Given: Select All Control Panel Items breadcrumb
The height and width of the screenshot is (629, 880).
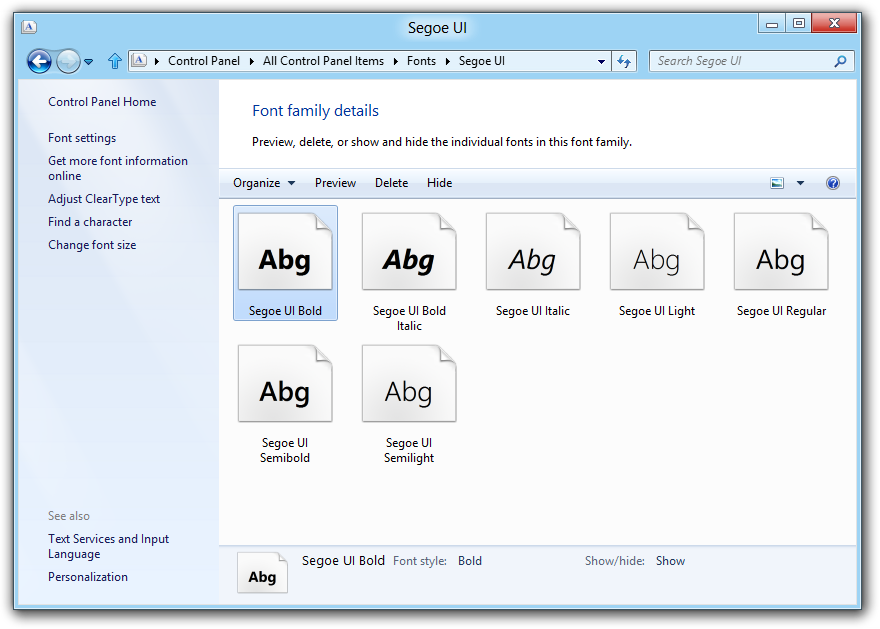Looking at the screenshot, I should (323, 61).
